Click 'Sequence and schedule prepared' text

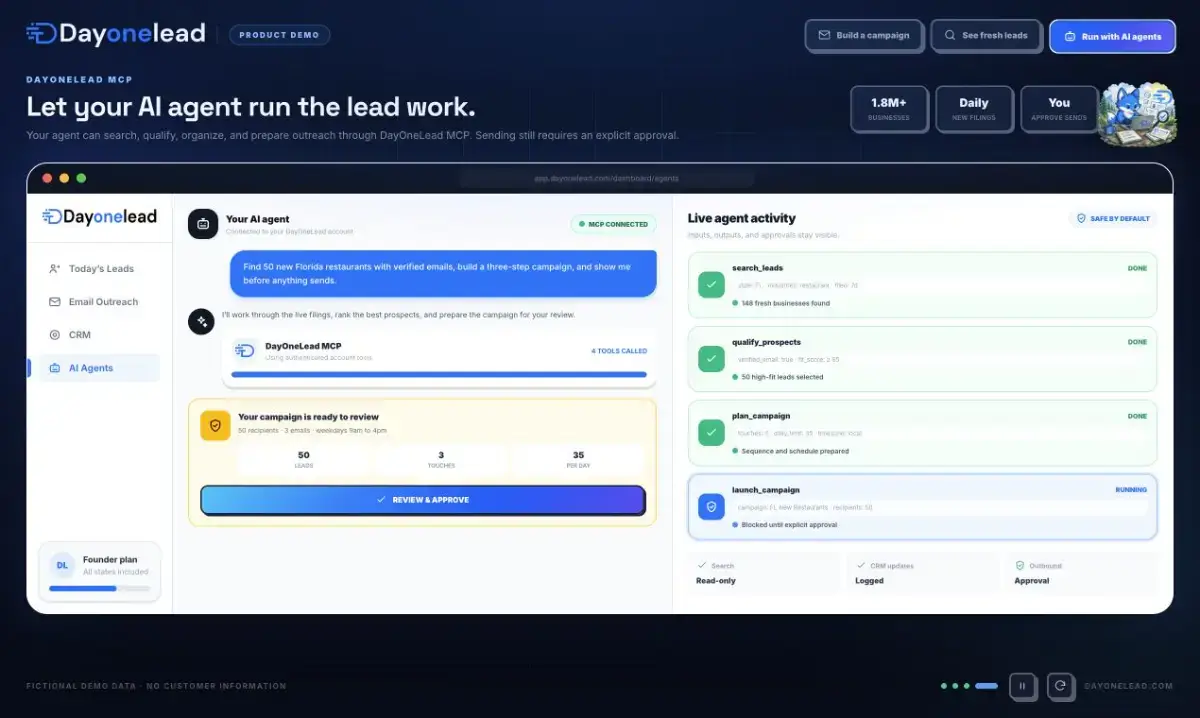(x=795, y=451)
